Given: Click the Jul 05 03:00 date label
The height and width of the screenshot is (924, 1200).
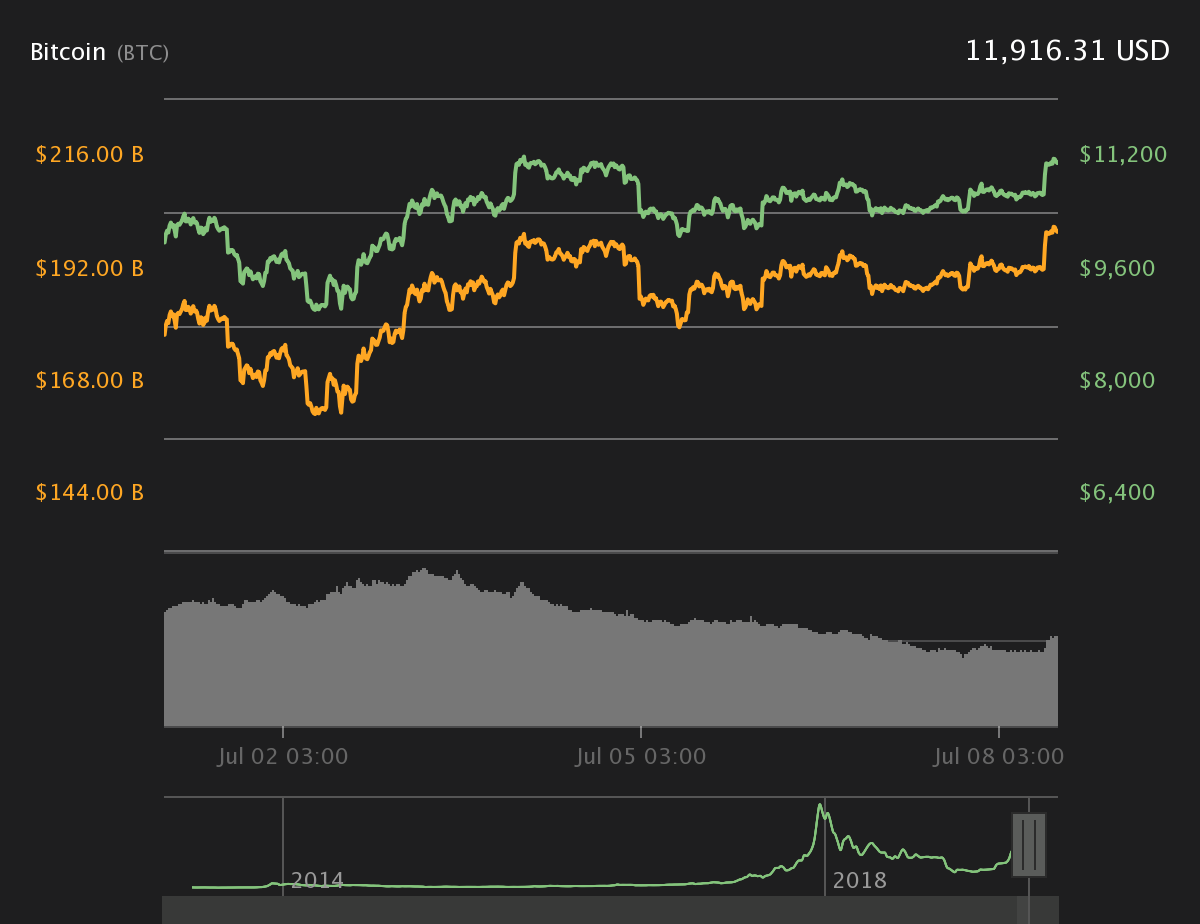Looking at the screenshot, I should click(x=641, y=756).
